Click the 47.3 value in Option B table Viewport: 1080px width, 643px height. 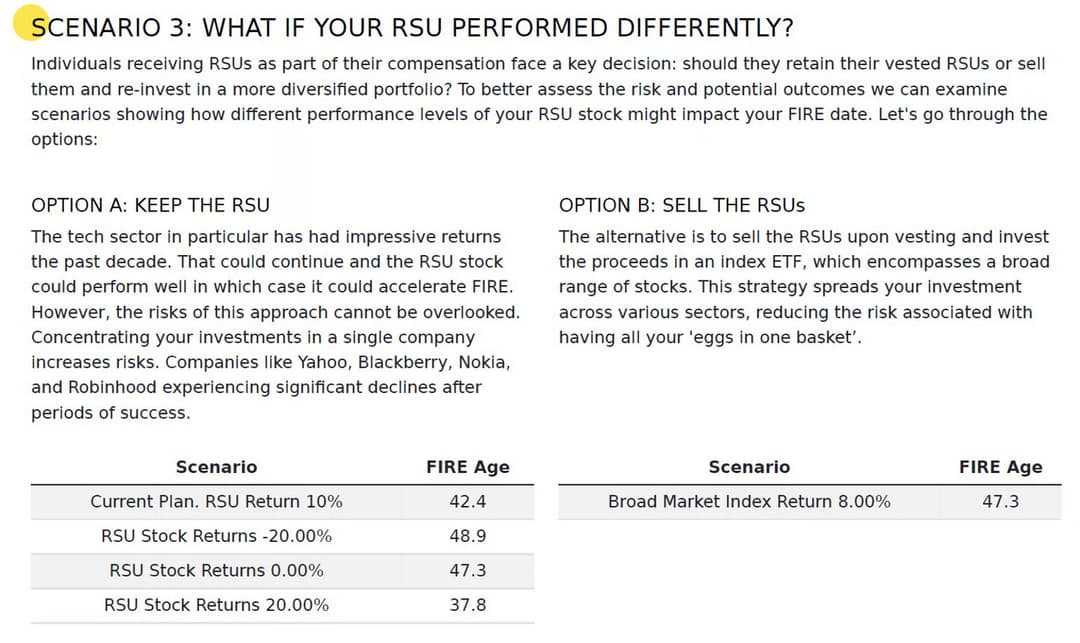click(1000, 501)
